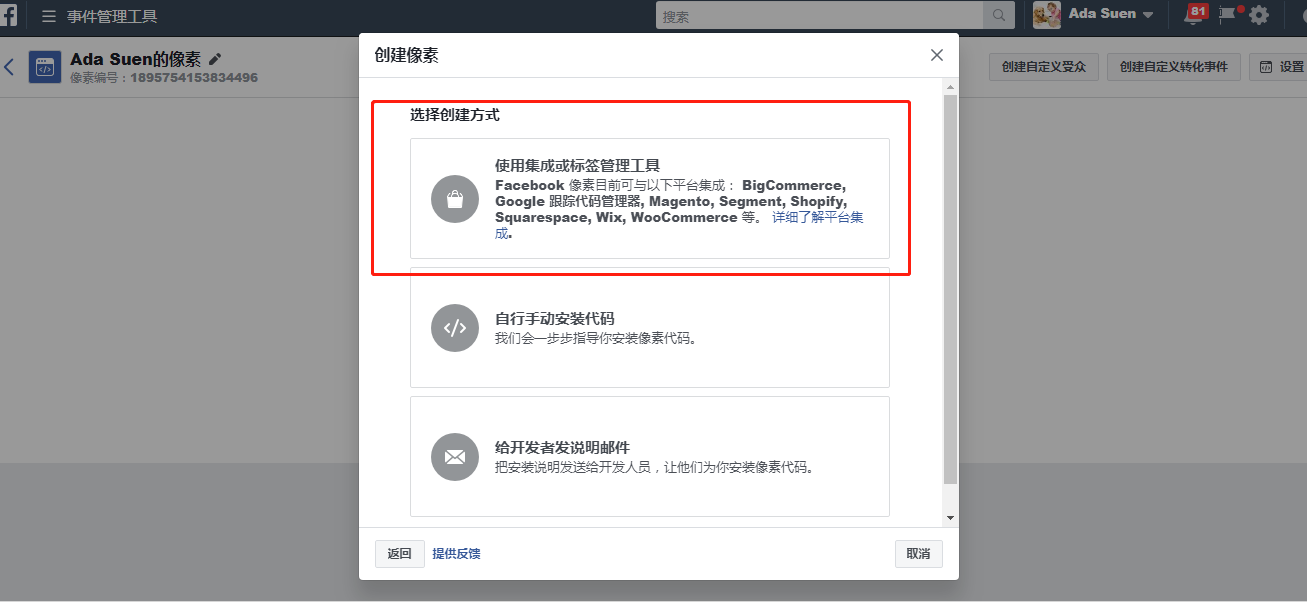This screenshot has height=608, width=1307.
Task: Click the Facebook logo icon
Action: pyautogui.click(x=8, y=15)
